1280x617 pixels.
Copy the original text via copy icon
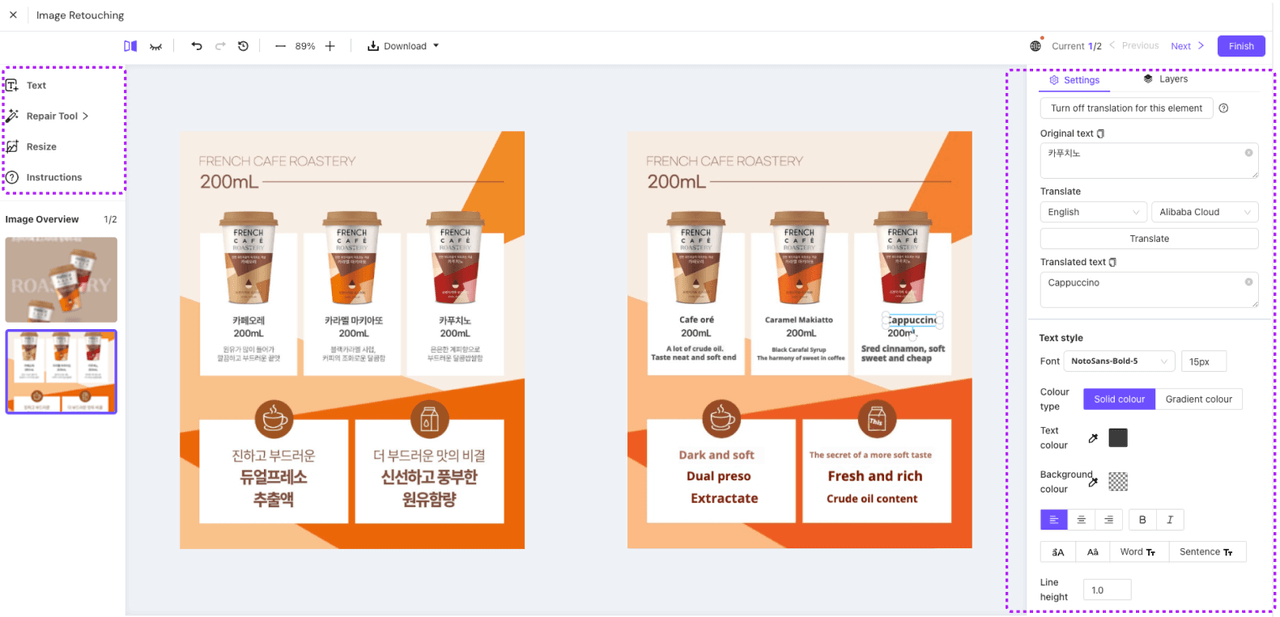[x=1100, y=133]
